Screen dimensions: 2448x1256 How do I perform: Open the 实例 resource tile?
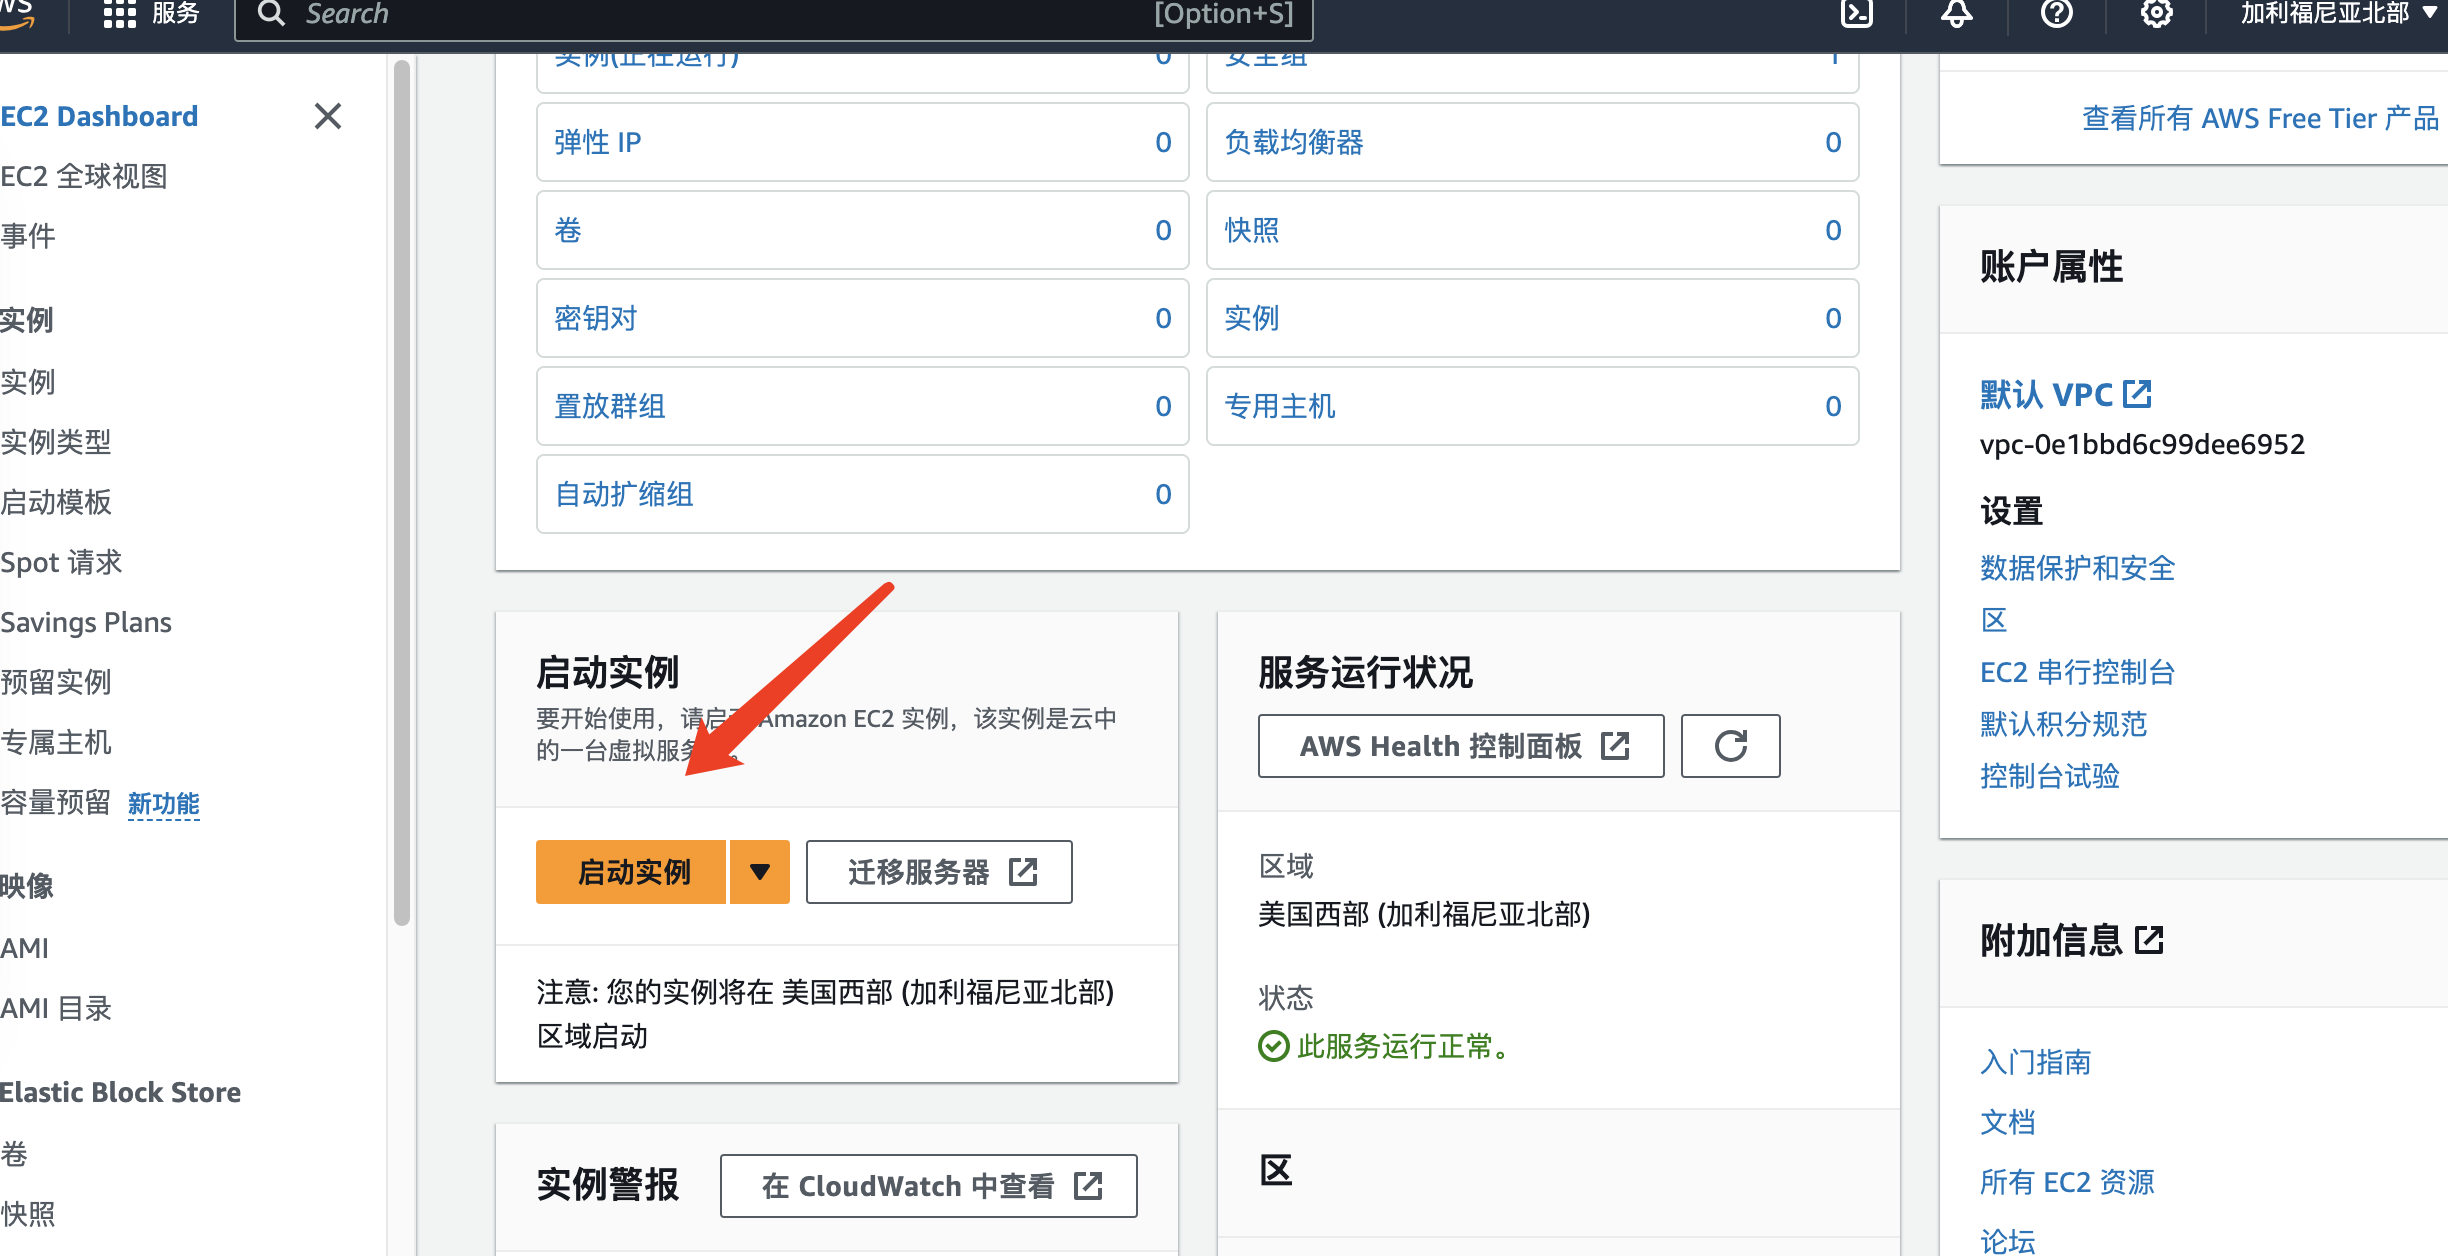point(1532,318)
